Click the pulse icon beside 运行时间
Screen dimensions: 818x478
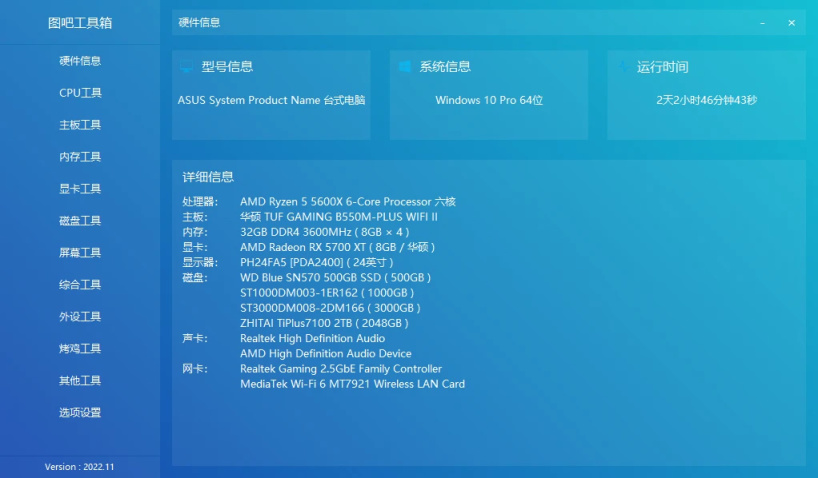[x=623, y=66]
